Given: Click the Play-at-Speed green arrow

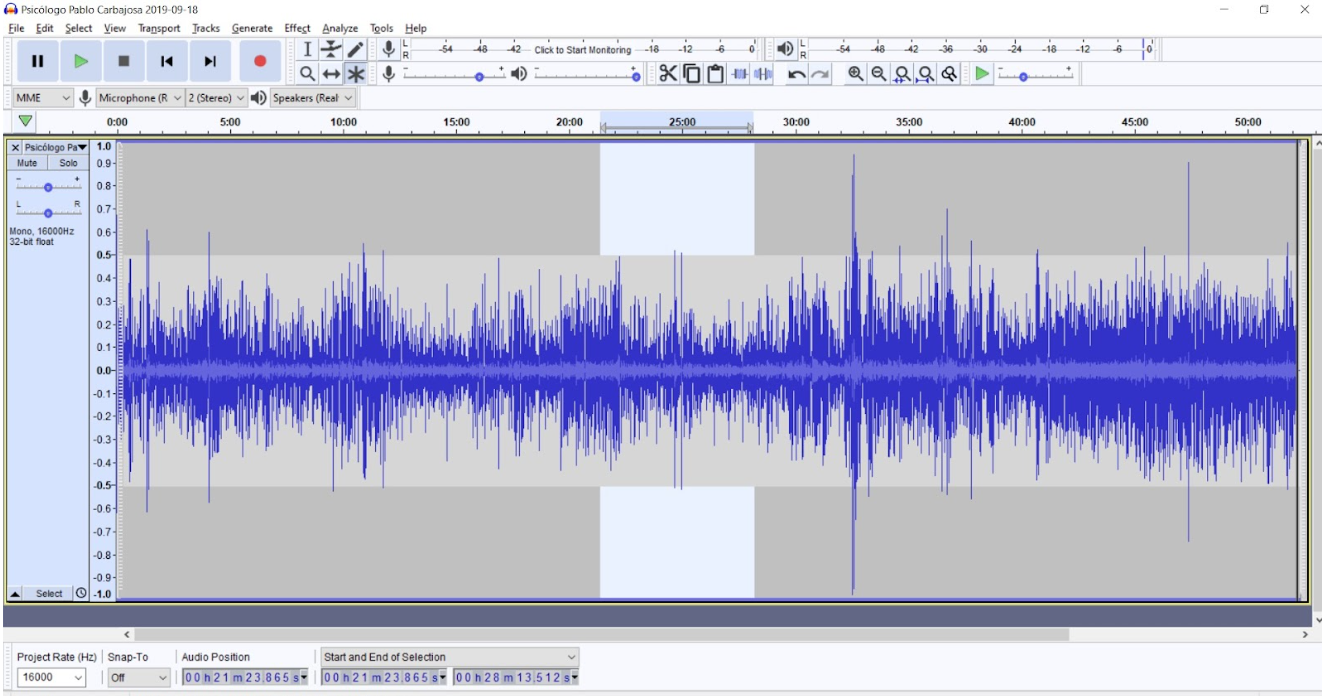Looking at the screenshot, I should click(x=983, y=73).
